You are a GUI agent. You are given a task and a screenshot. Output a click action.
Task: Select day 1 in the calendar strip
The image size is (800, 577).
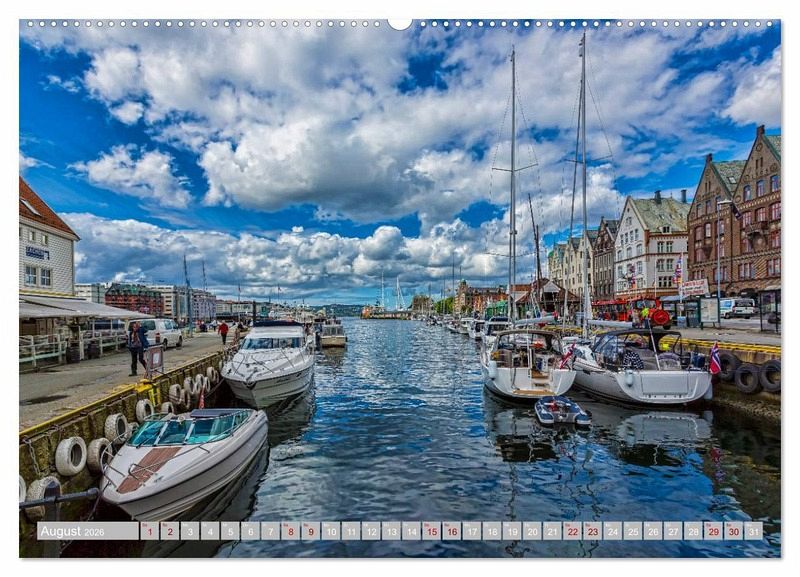point(149,531)
